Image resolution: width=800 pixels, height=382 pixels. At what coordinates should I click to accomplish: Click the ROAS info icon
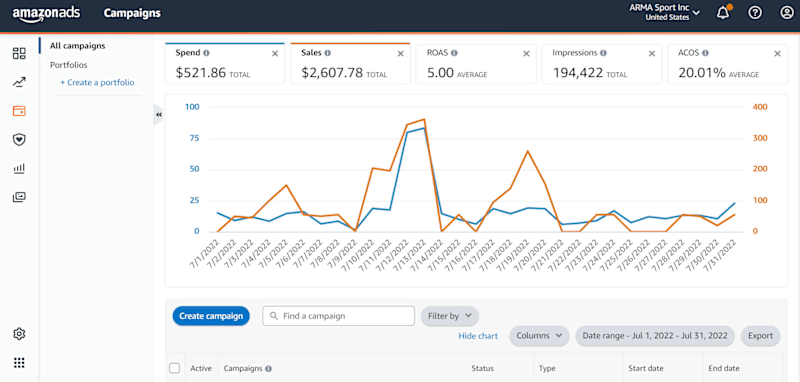tap(454, 53)
